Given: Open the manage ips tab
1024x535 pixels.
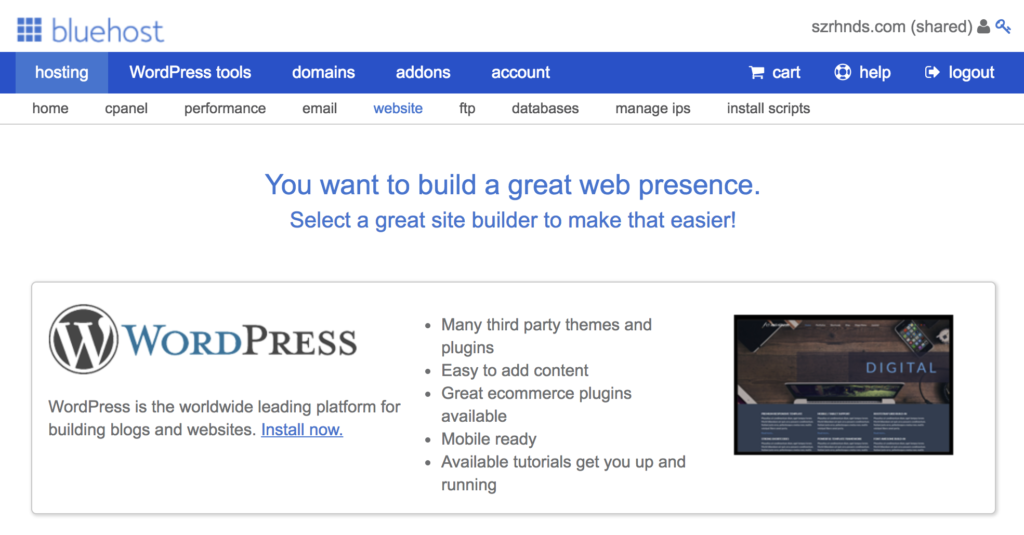Looking at the screenshot, I should [652, 108].
